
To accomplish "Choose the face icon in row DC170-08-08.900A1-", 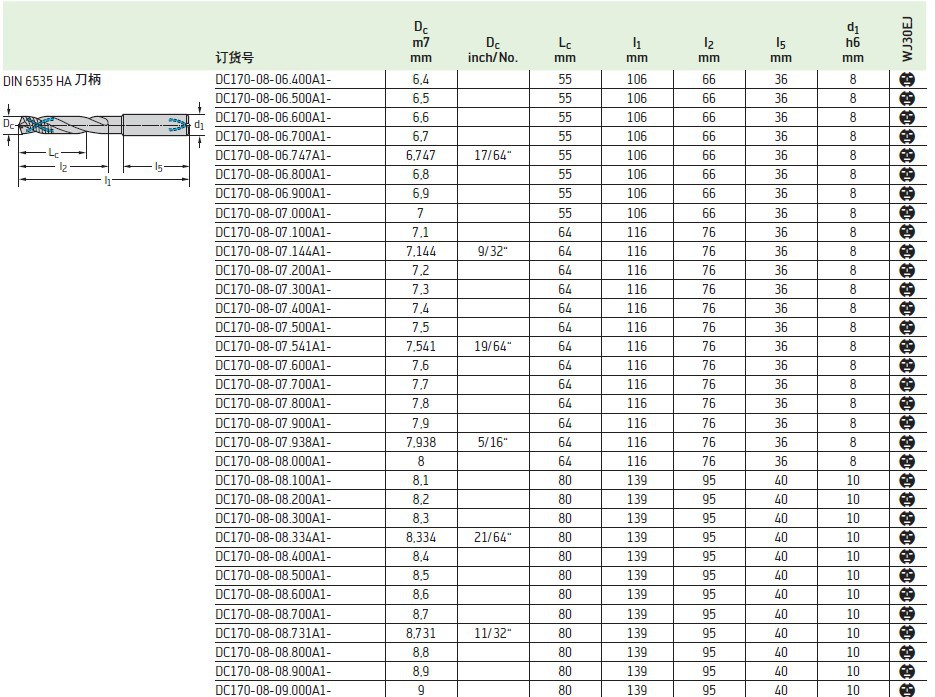I will (x=906, y=671).
